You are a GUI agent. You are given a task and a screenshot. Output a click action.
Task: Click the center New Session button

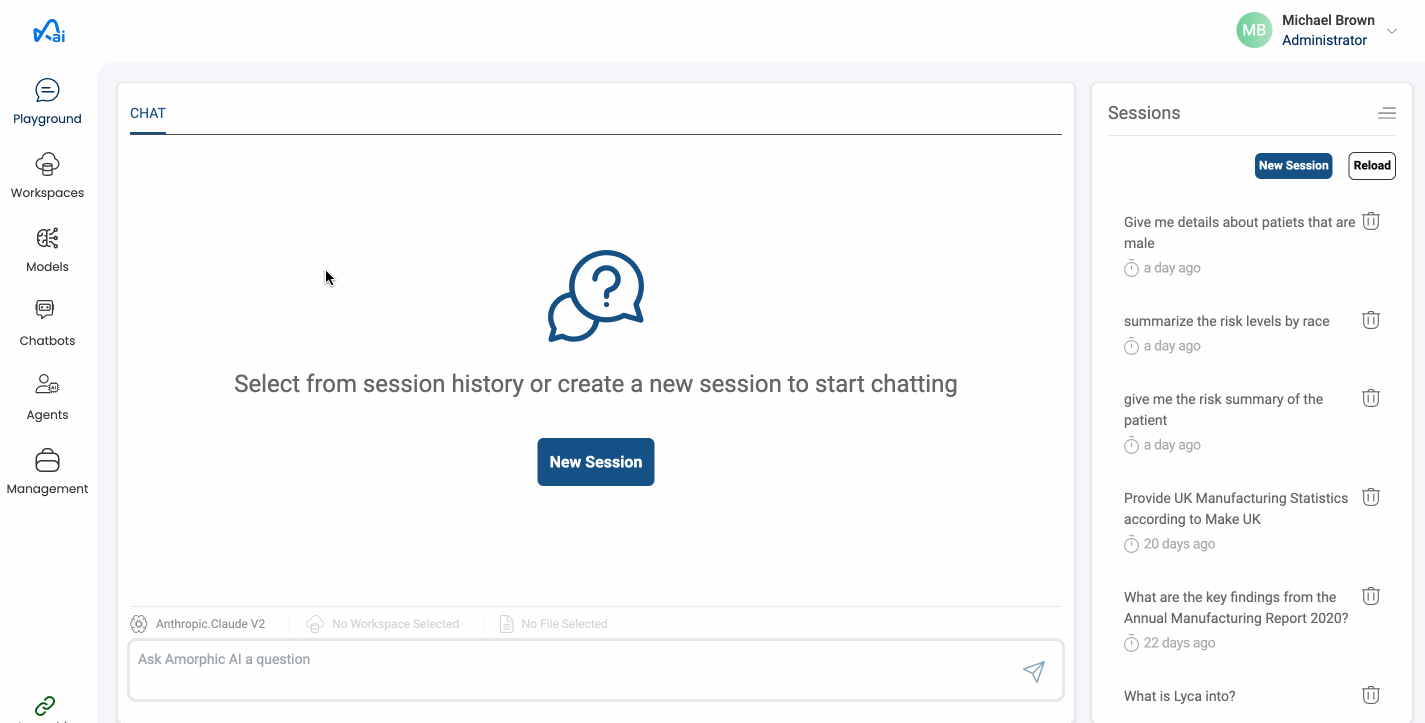(x=596, y=462)
